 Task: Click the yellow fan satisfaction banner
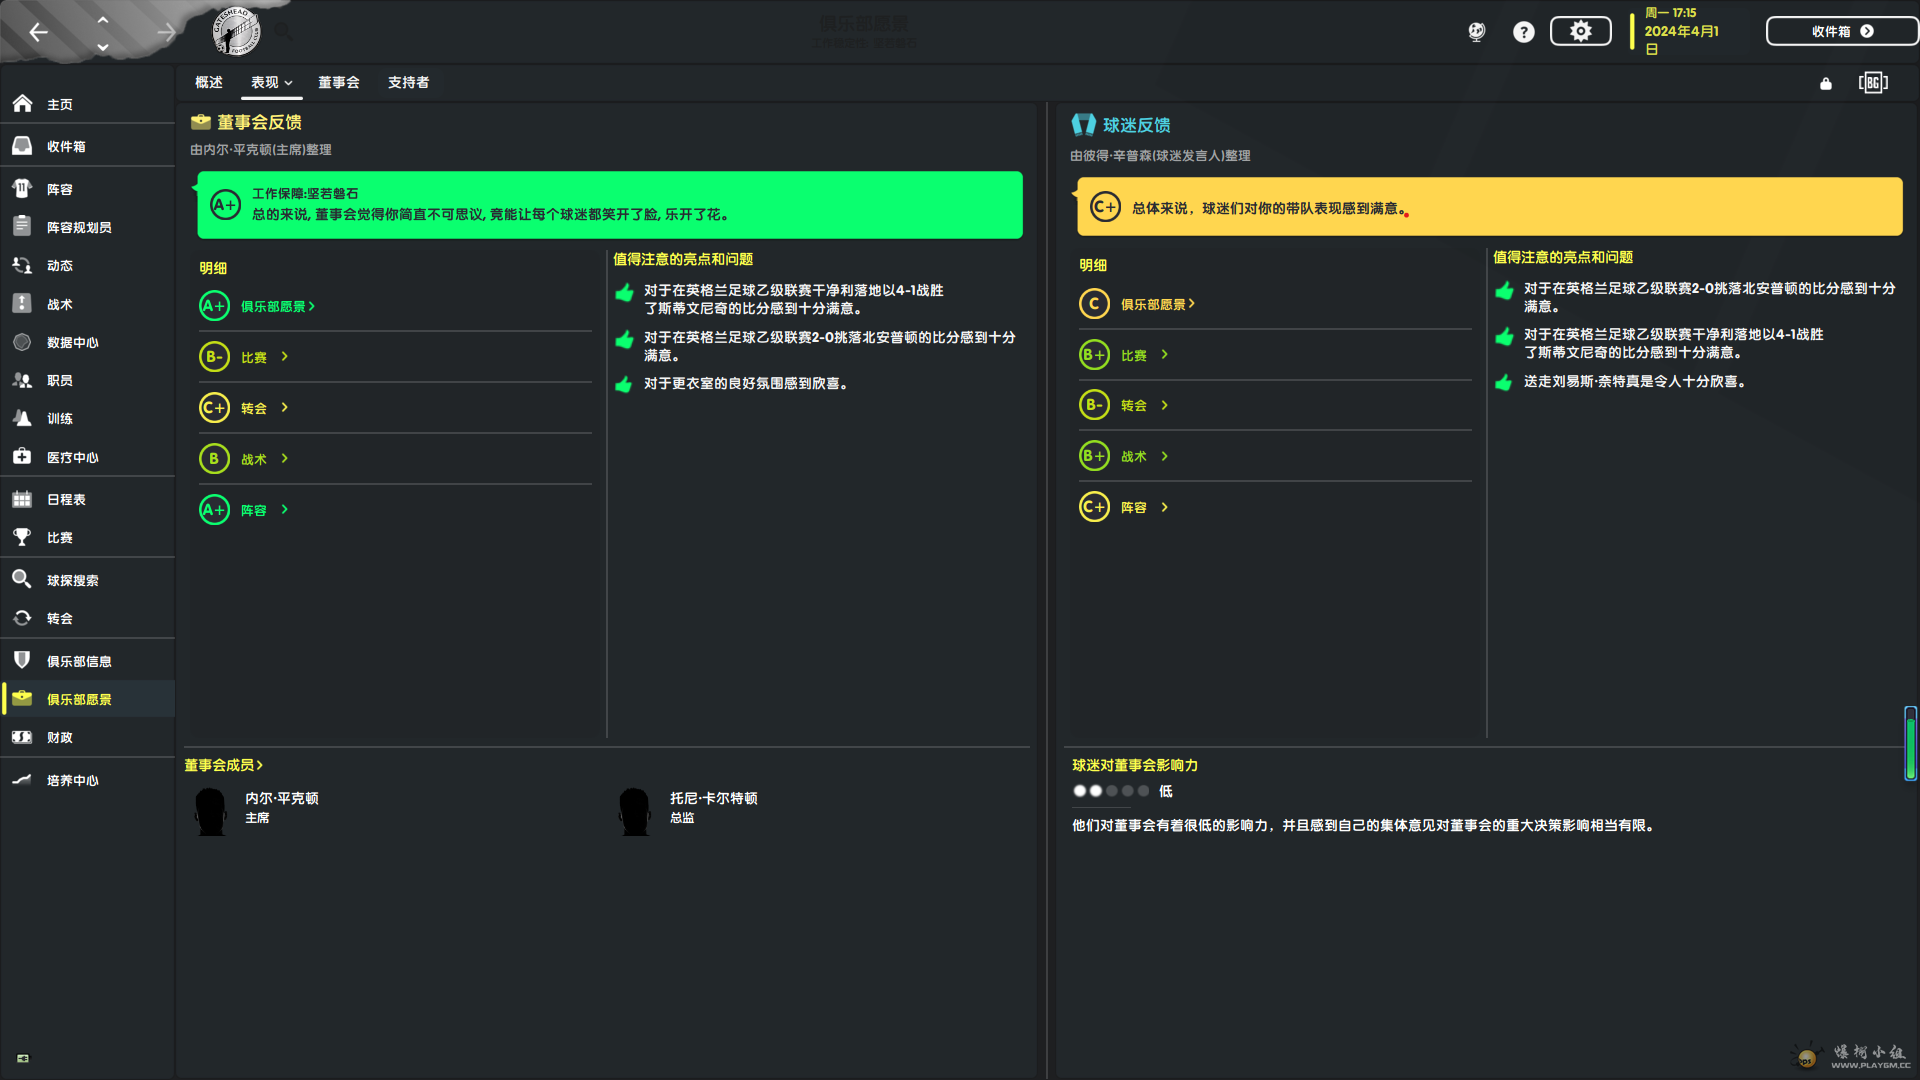tap(1489, 207)
